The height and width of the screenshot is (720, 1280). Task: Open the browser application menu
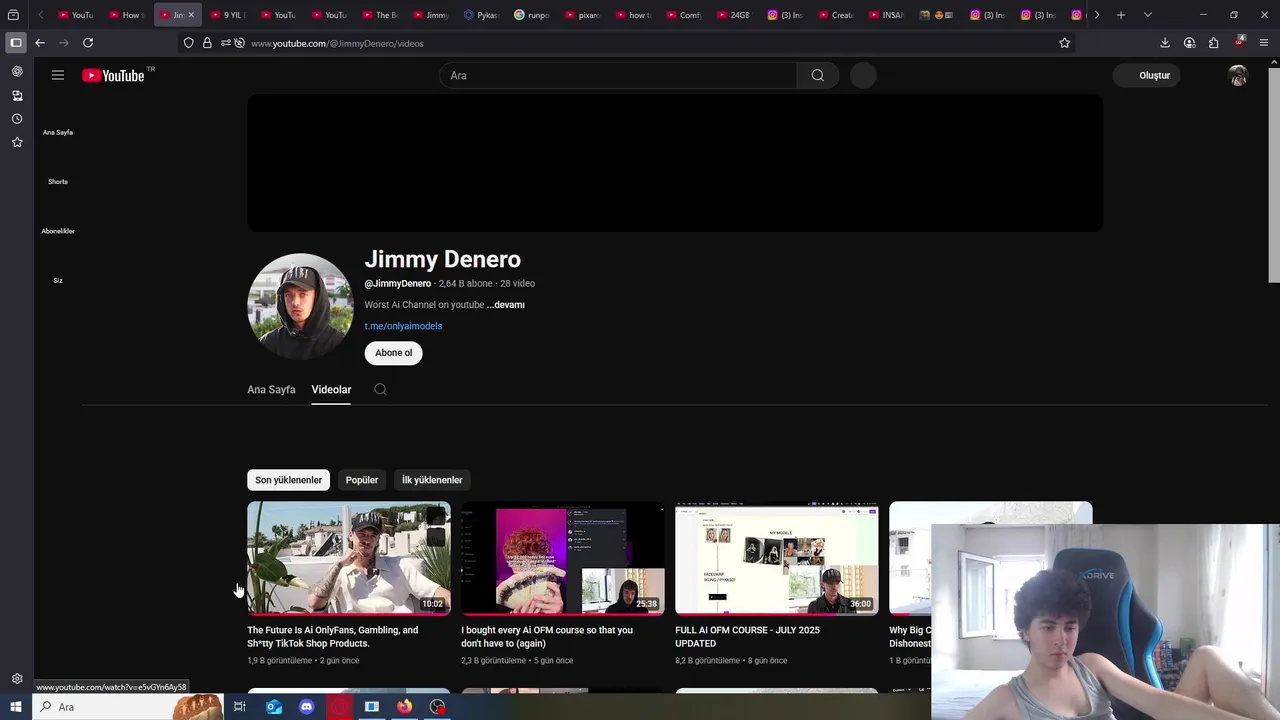[1264, 43]
